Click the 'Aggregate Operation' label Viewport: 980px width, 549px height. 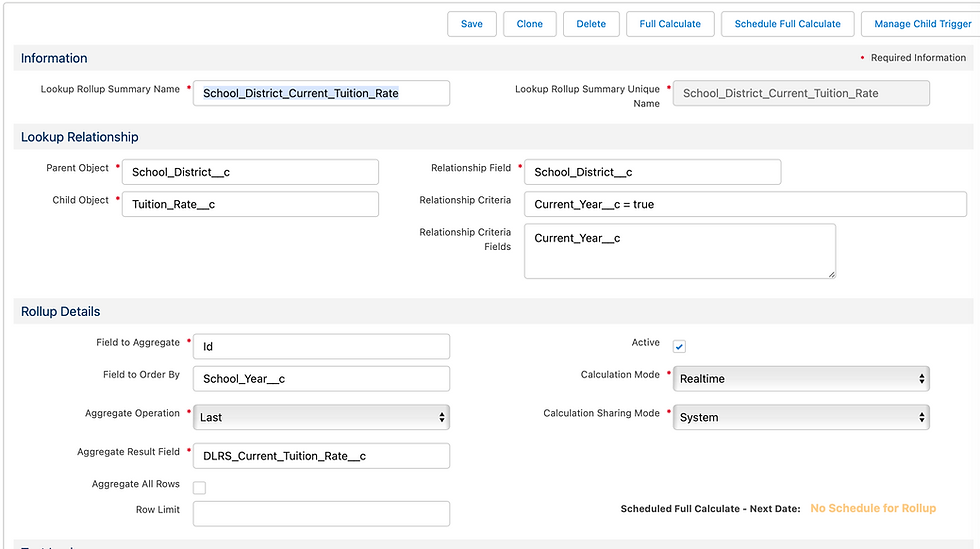click(132, 413)
